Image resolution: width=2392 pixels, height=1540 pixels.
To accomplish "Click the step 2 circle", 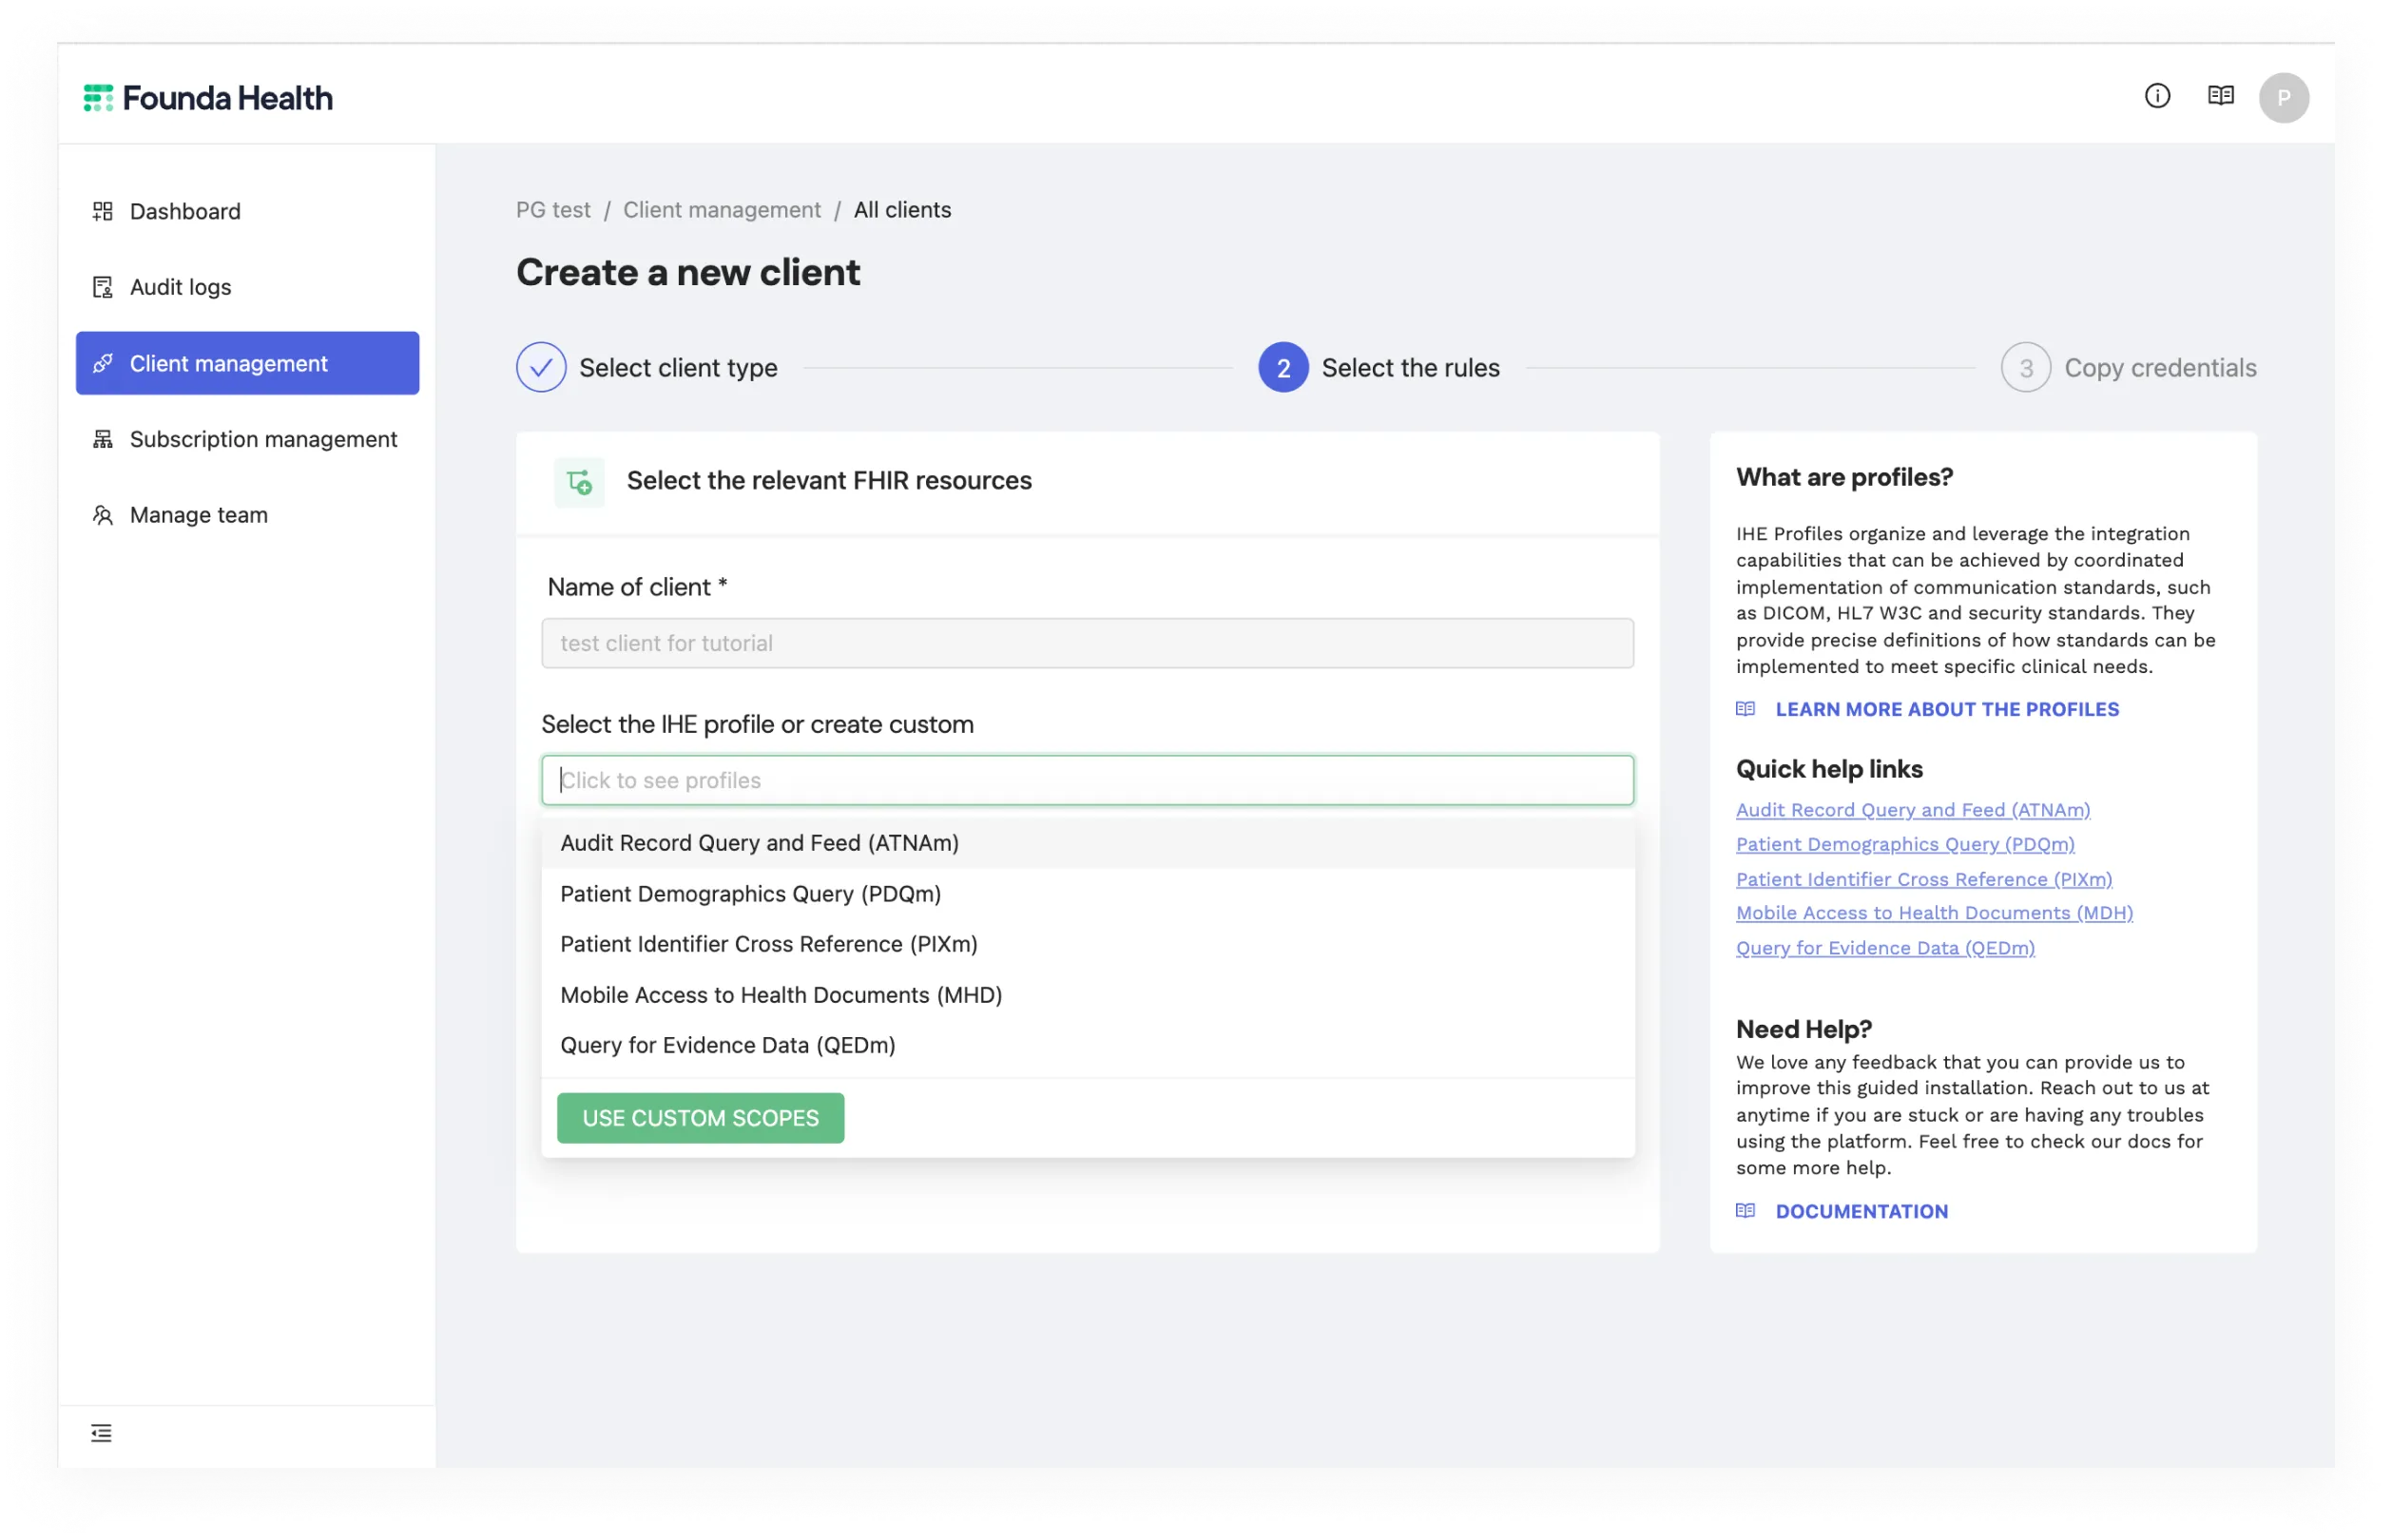I will click(1283, 367).
